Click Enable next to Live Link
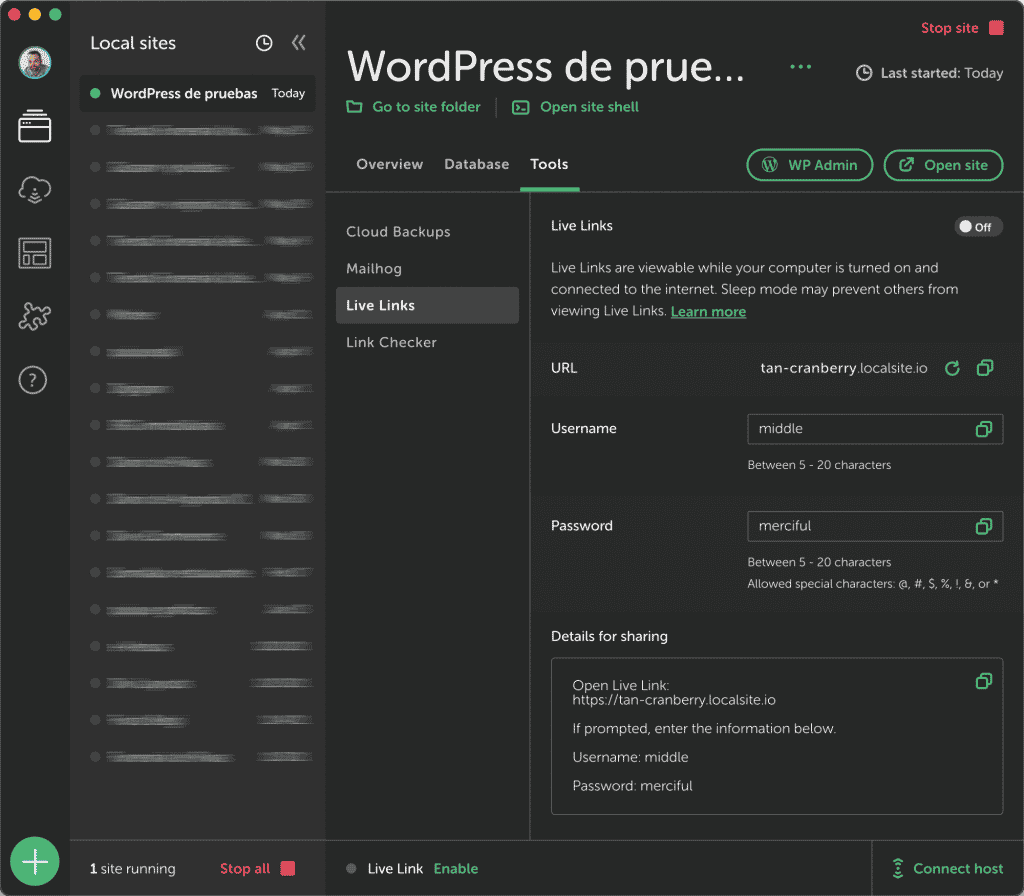The width and height of the screenshot is (1024, 896). pyautogui.click(x=456, y=869)
